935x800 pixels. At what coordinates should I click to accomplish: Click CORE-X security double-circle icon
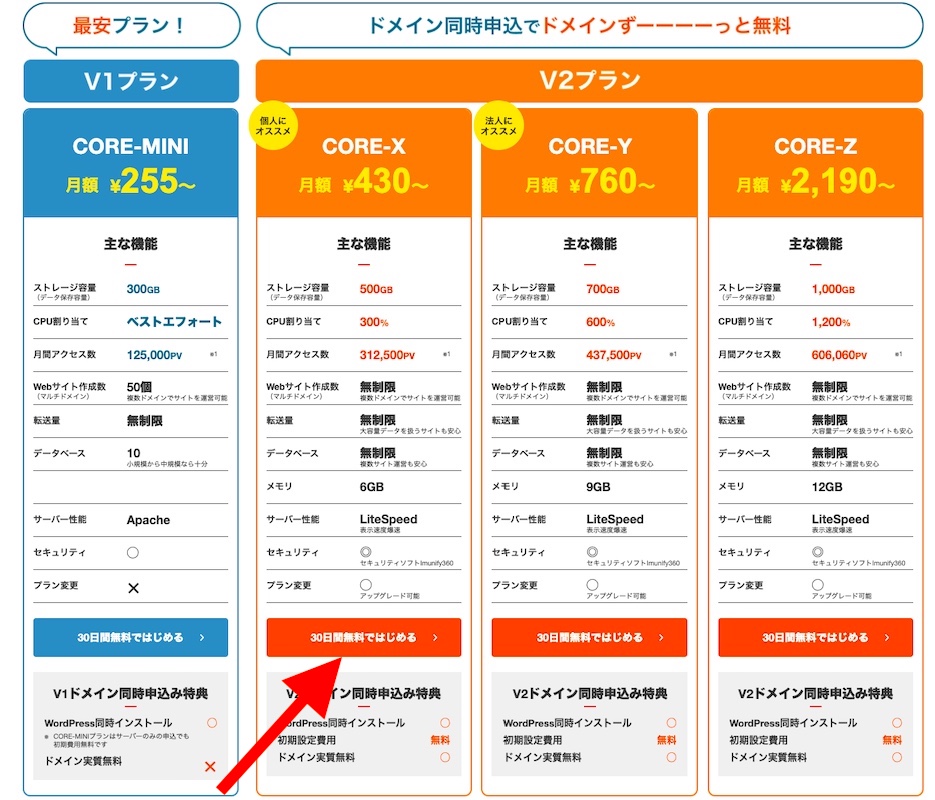366,552
